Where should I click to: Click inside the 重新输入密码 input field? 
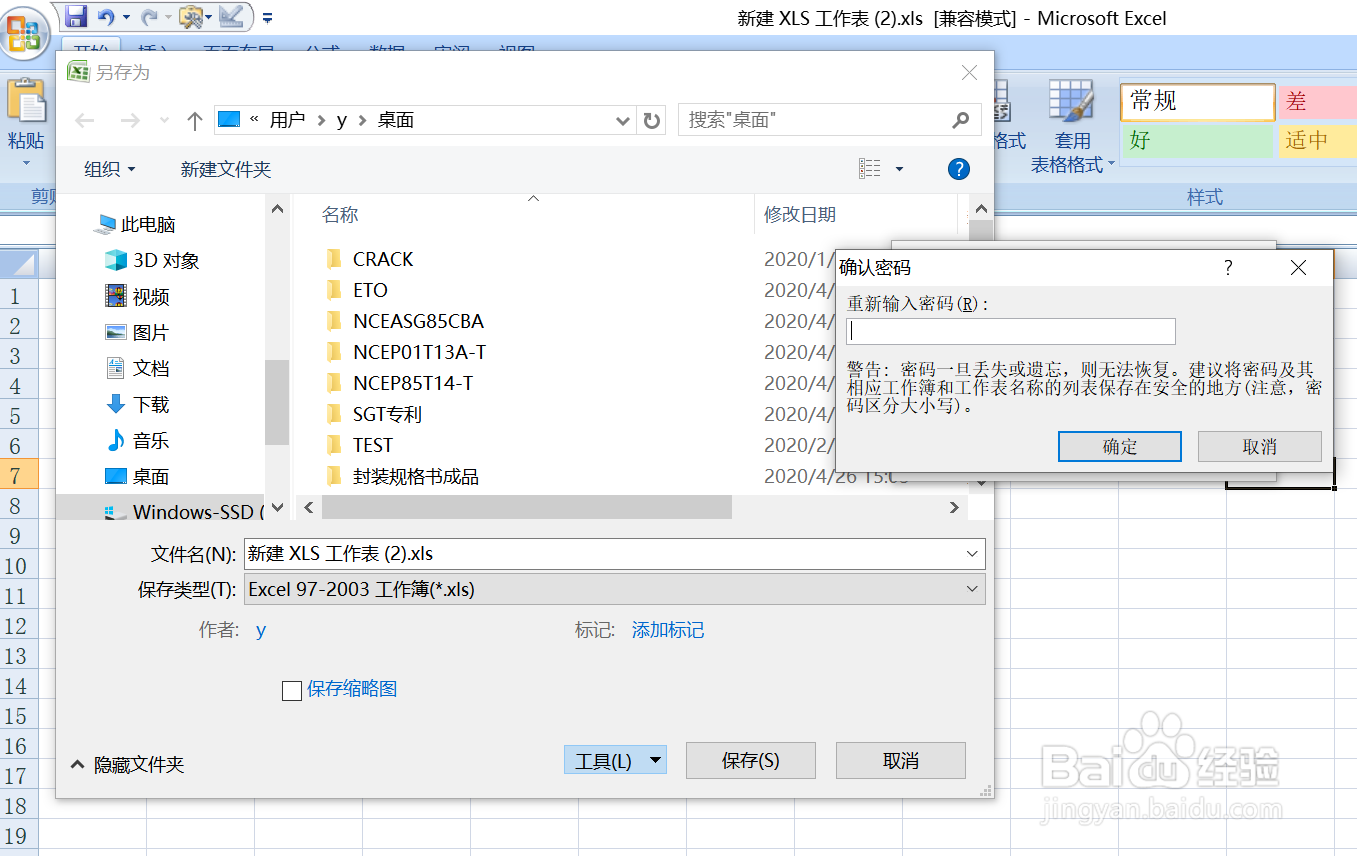[x=1010, y=331]
